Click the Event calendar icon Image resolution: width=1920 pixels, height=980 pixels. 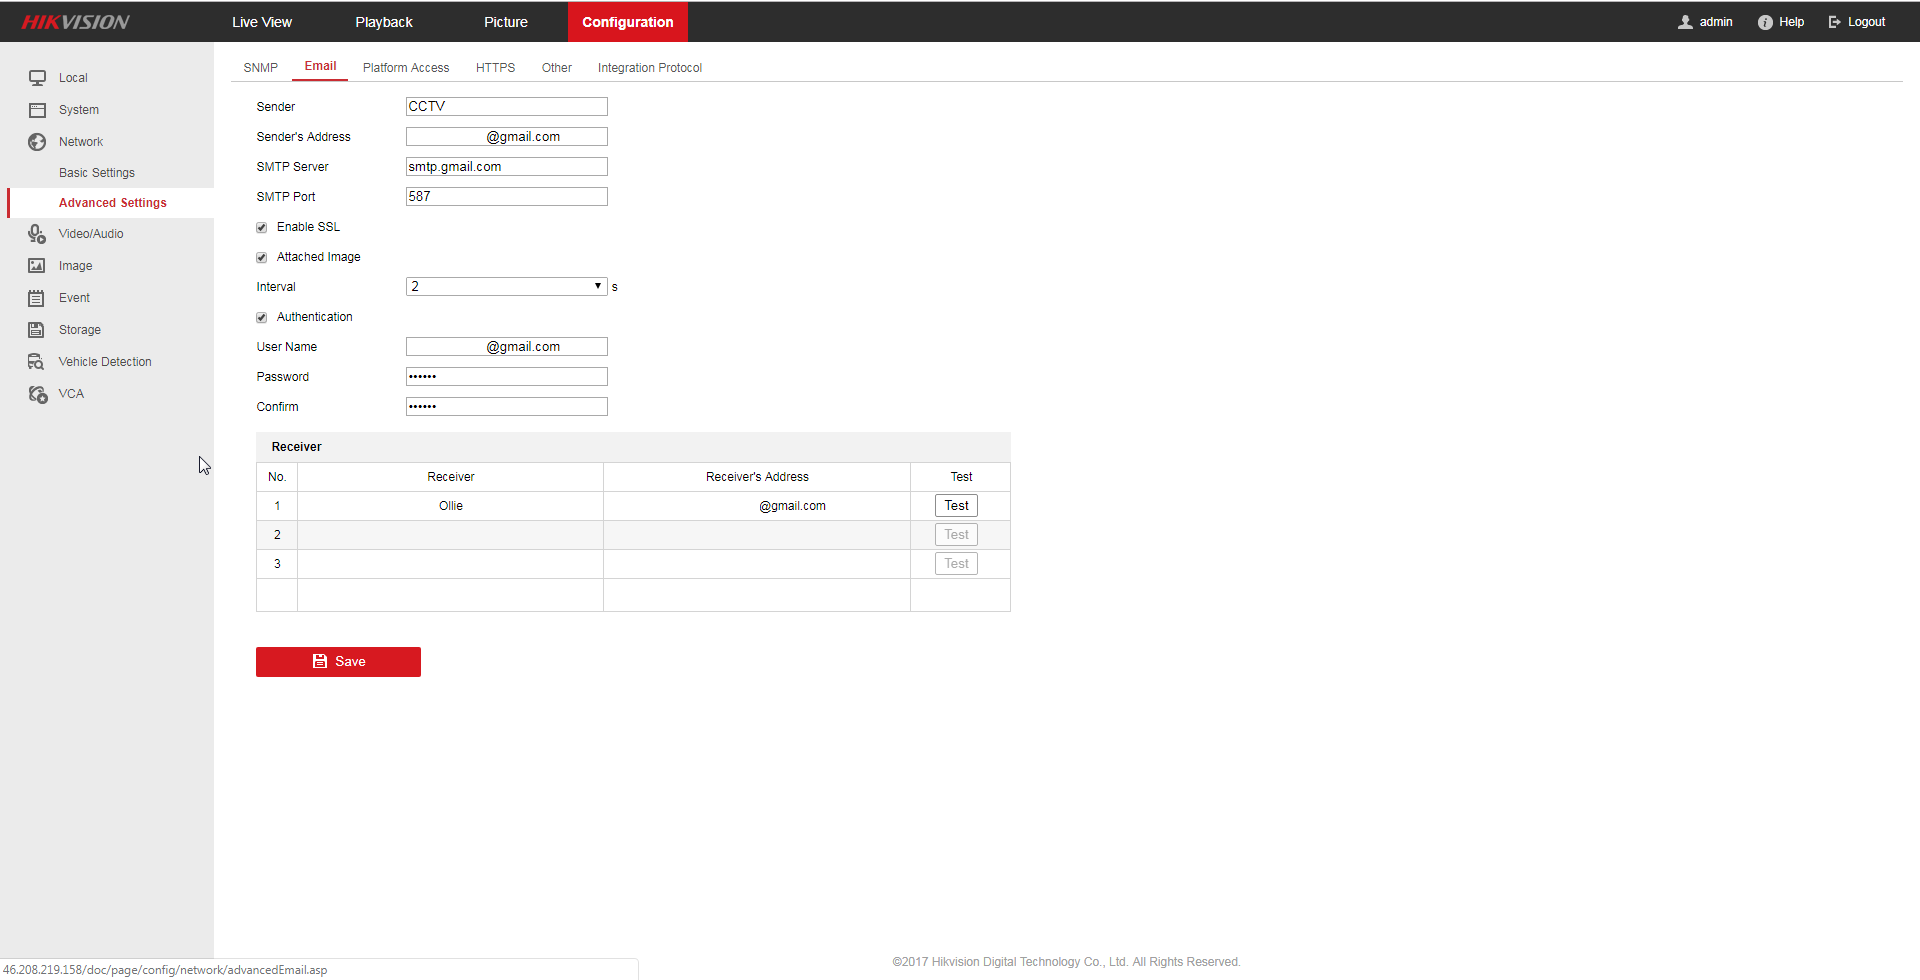pyautogui.click(x=37, y=298)
